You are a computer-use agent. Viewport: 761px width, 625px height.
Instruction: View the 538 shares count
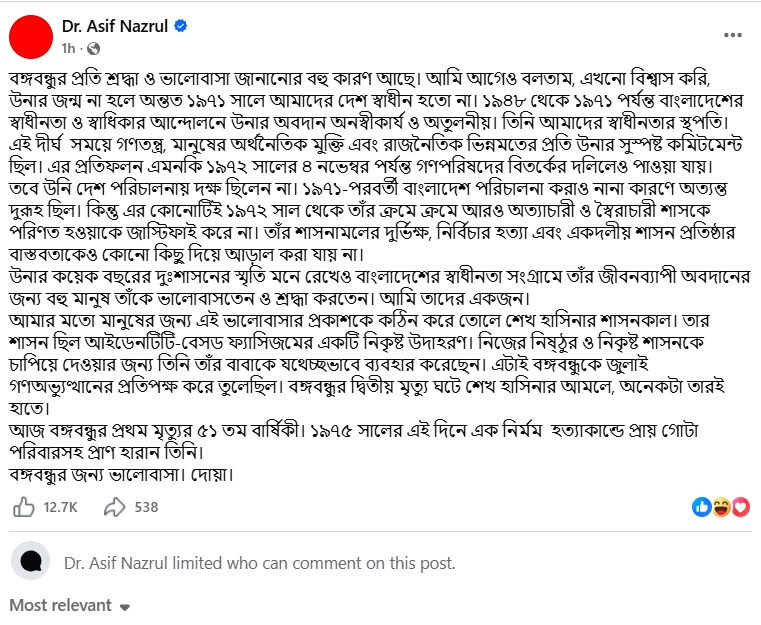click(x=146, y=507)
